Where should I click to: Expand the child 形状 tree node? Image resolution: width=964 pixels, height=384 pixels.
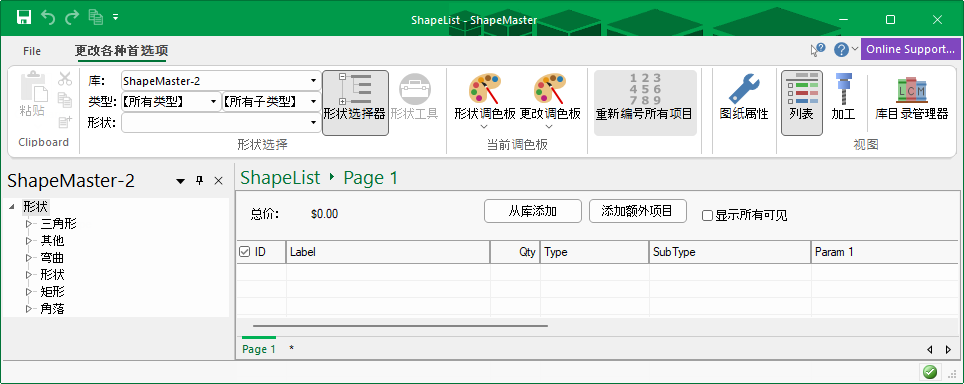click(x=28, y=275)
